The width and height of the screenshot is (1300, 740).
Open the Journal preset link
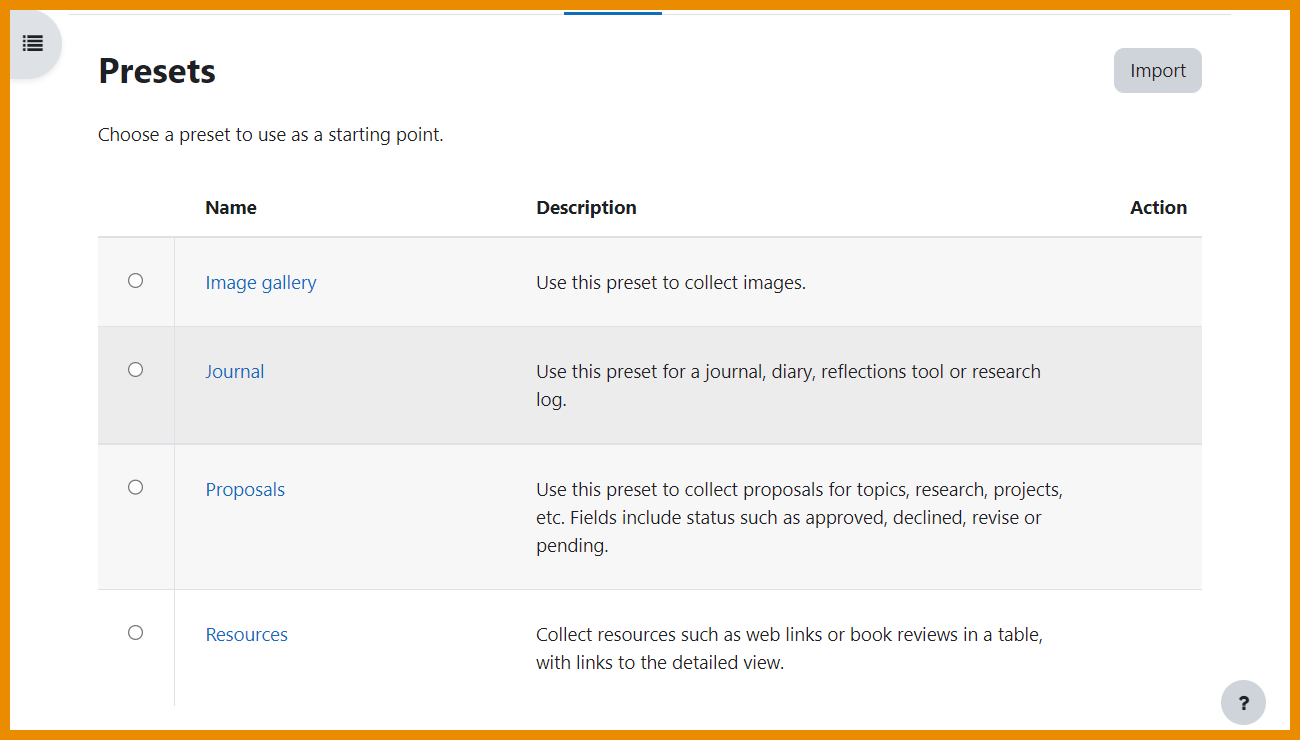[x=235, y=372]
